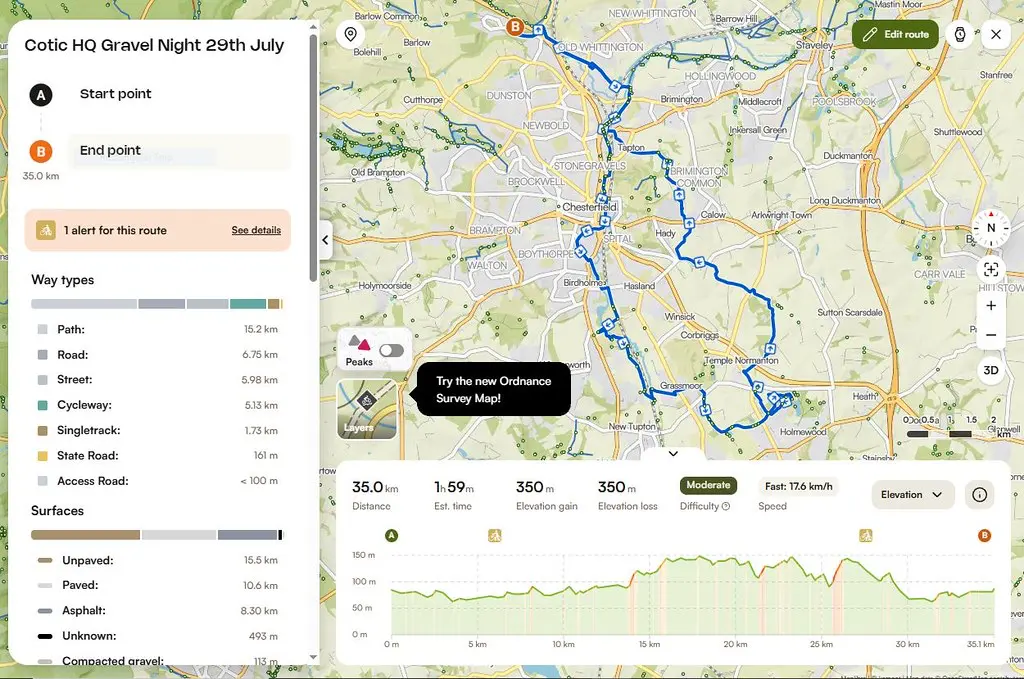This screenshot has height=679, width=1024.
Task: Click the State Road yellow swatch
Action: tap(42, 456)
